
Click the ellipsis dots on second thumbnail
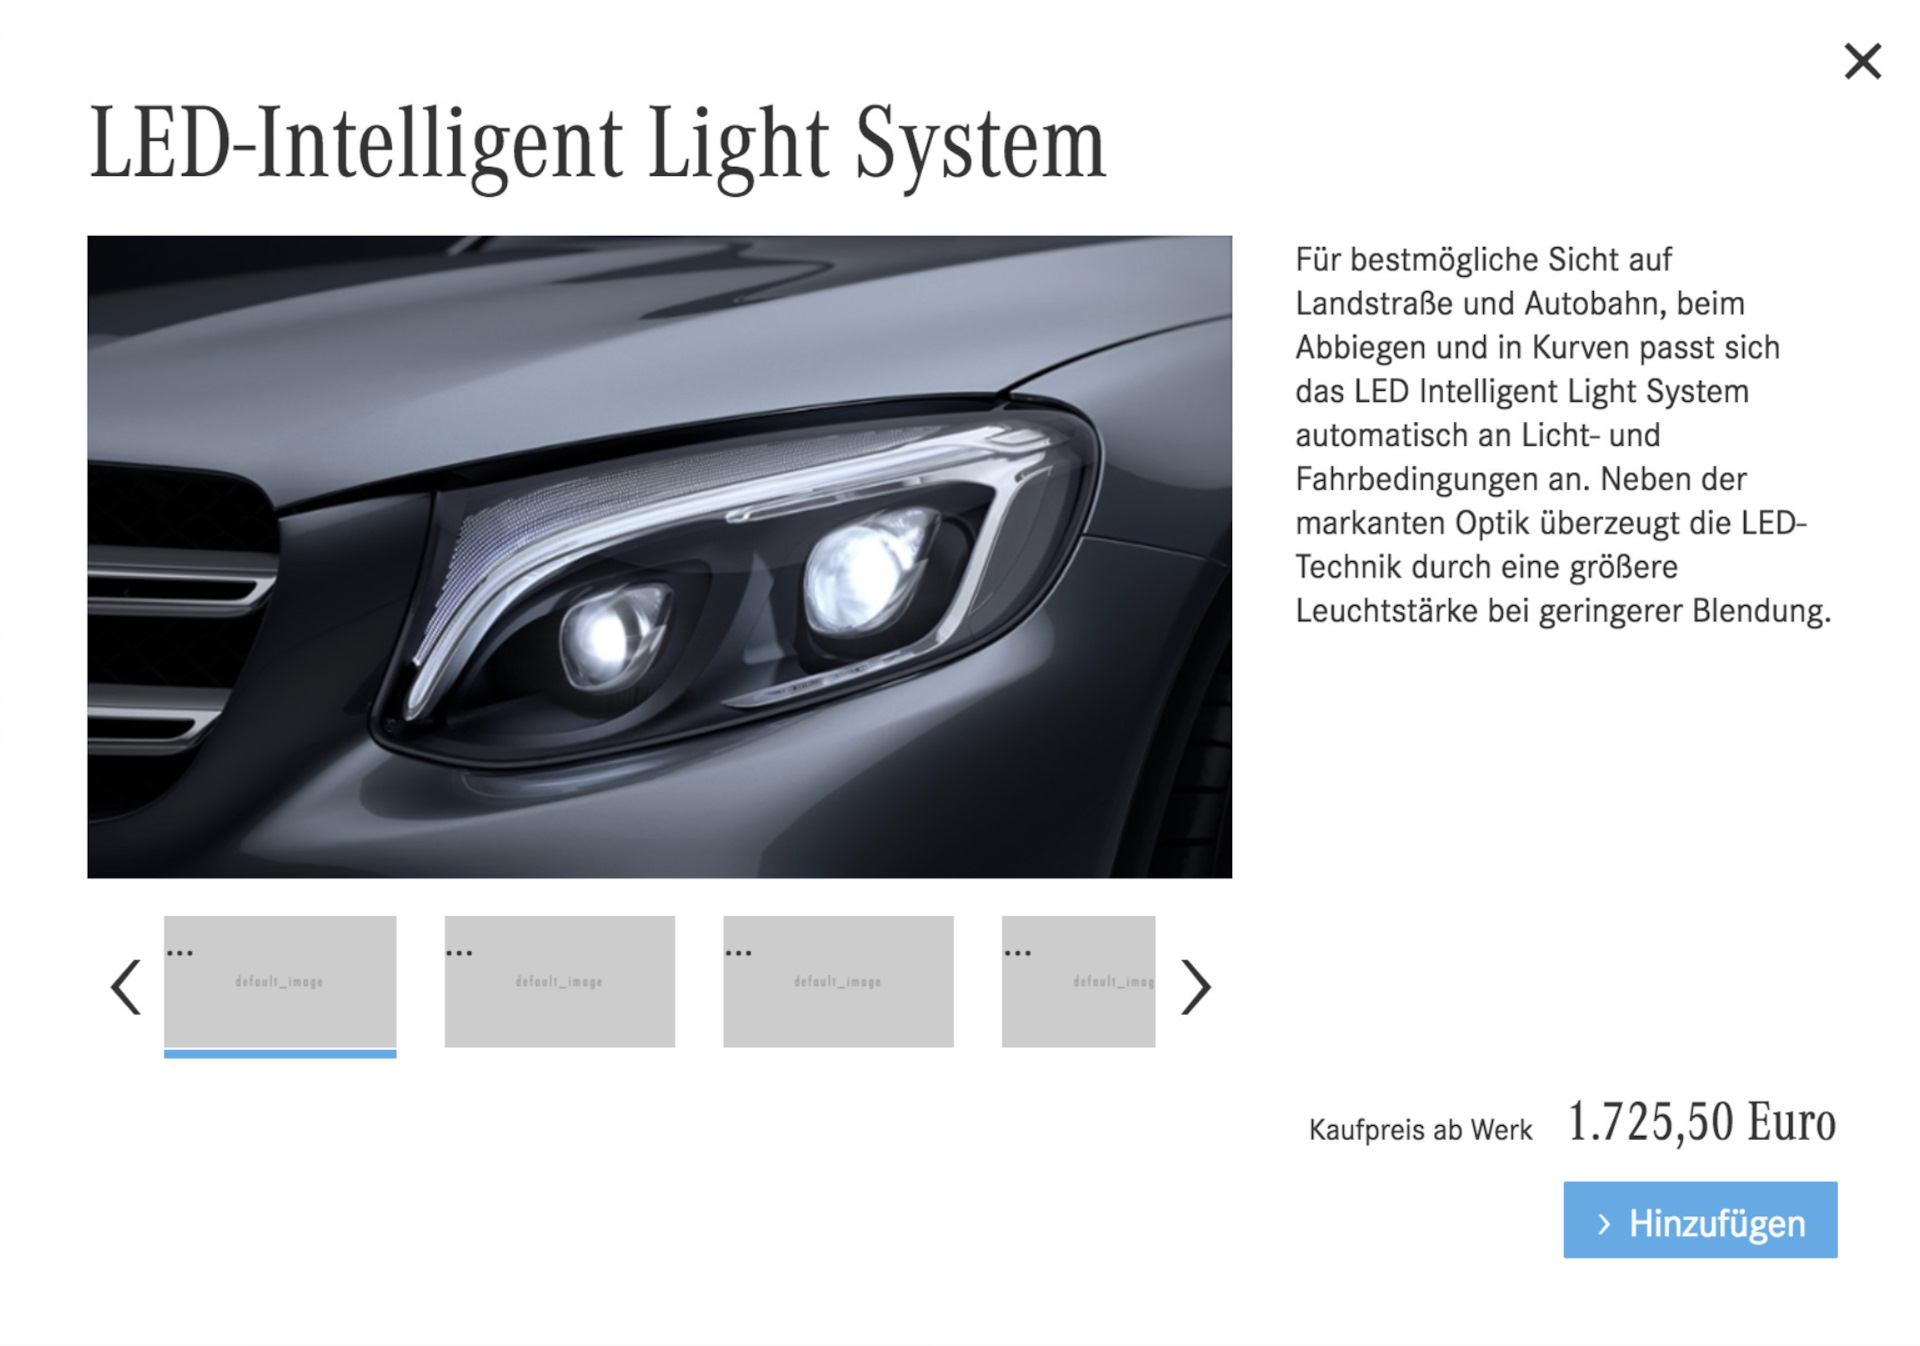point(459,953)
